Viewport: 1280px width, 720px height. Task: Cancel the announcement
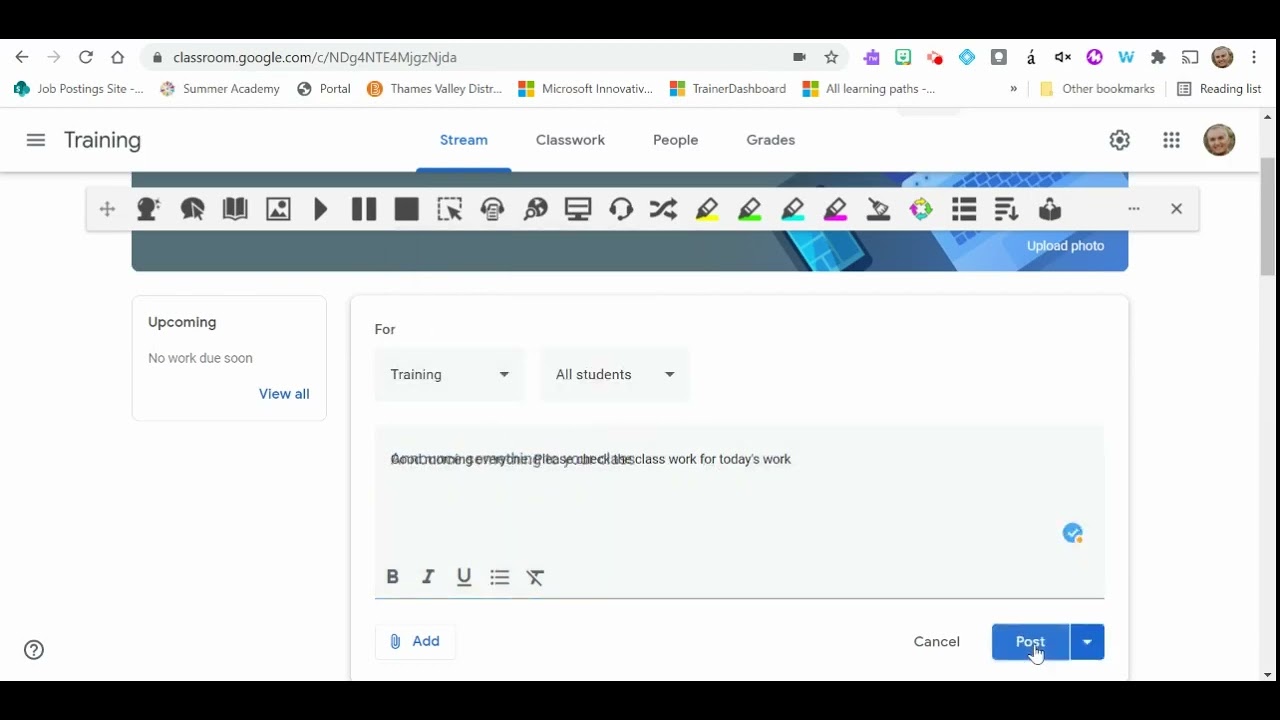936,642
